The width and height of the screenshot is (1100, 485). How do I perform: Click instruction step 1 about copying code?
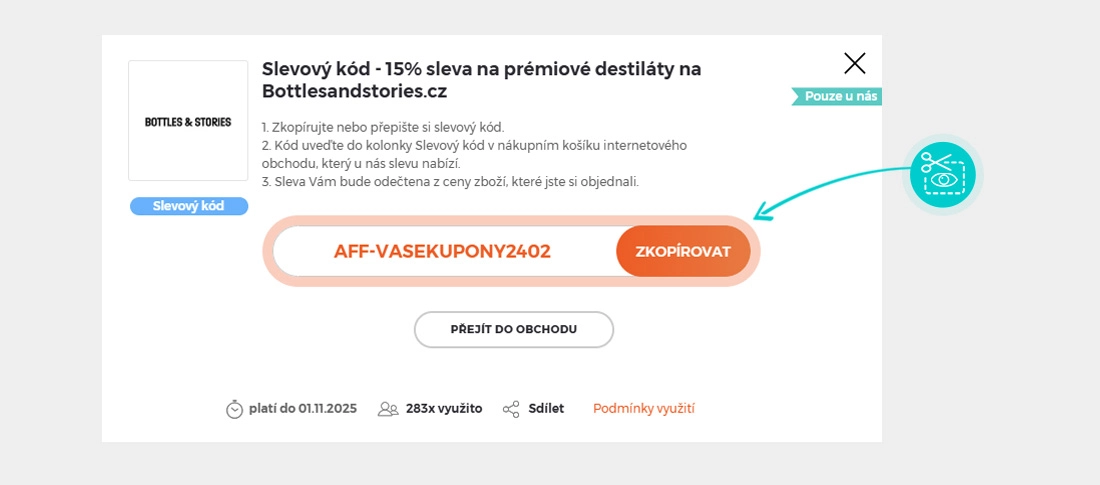pos(383,127)
